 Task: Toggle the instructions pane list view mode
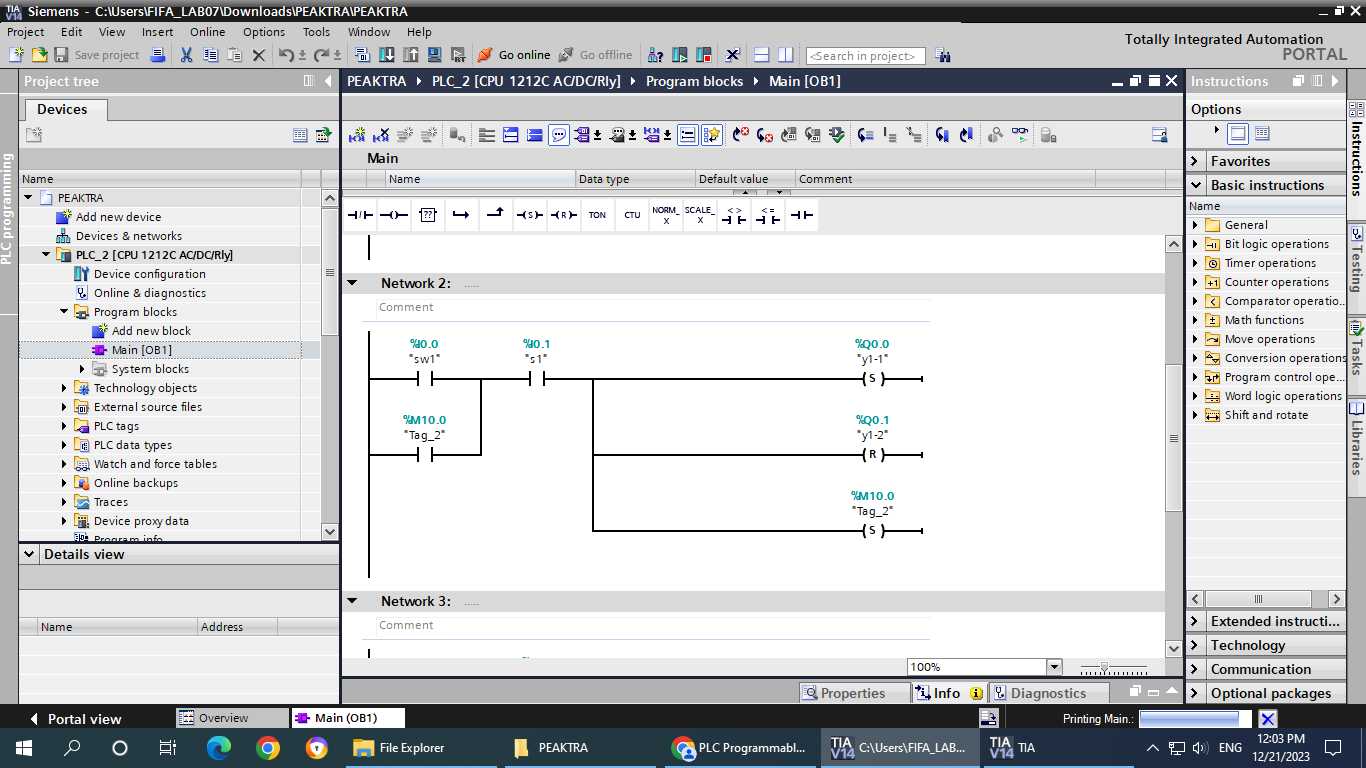click(x=1262, y=133)
